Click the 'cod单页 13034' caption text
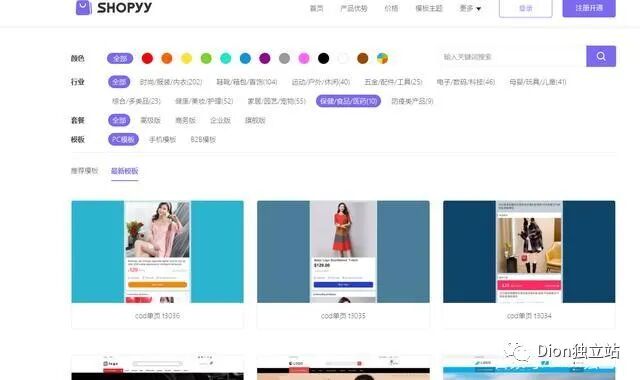 point(529,316)
